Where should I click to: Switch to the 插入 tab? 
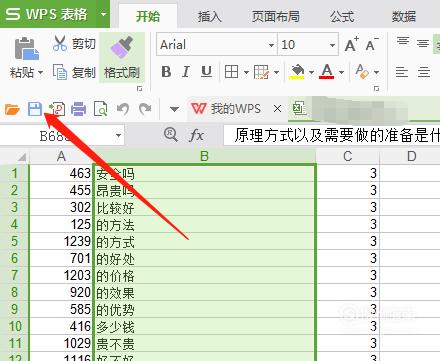(x=209, y=16)
